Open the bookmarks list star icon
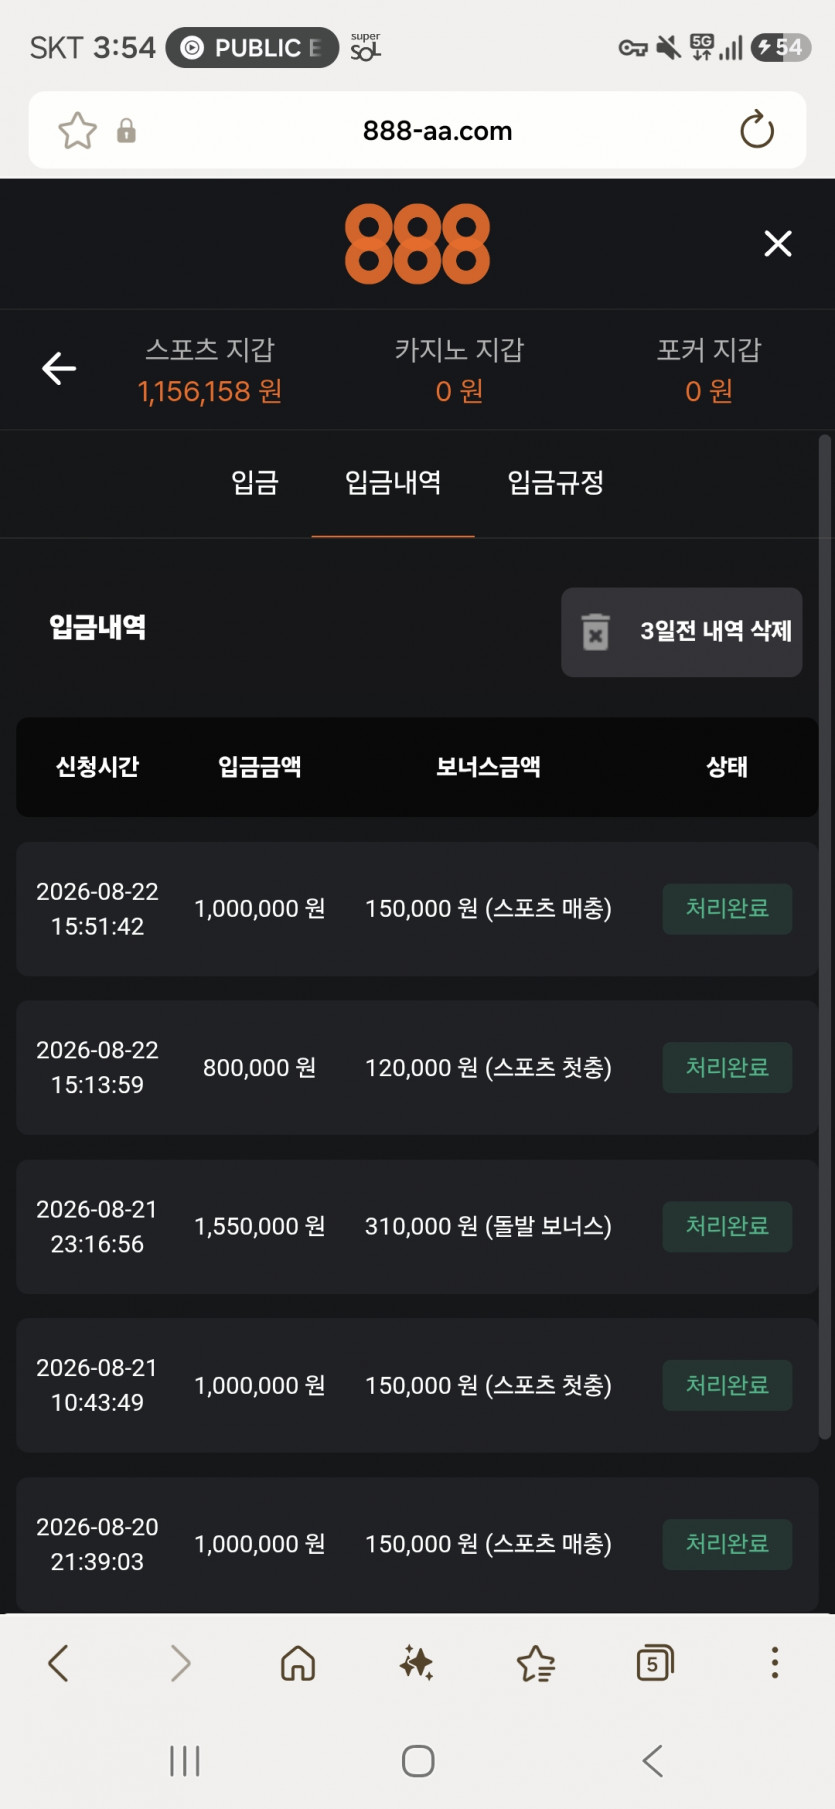The width and height of the screenshot is (835, 1809). (536, 1663)
